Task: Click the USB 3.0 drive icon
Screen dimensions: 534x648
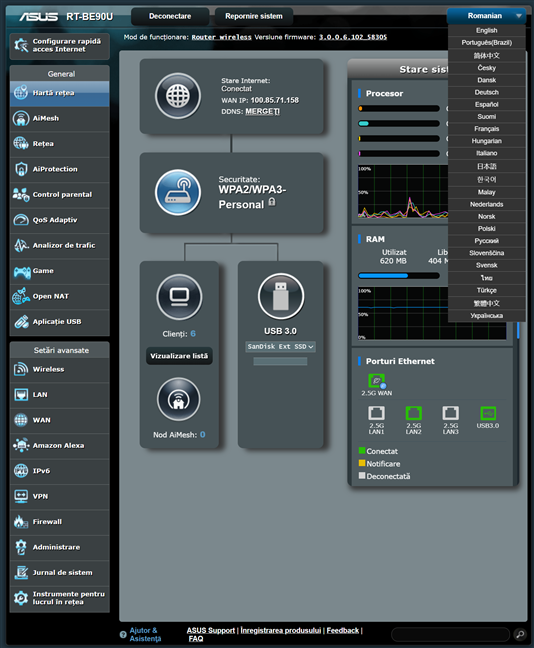Action: pyautogui.click(x=281, y=296)
